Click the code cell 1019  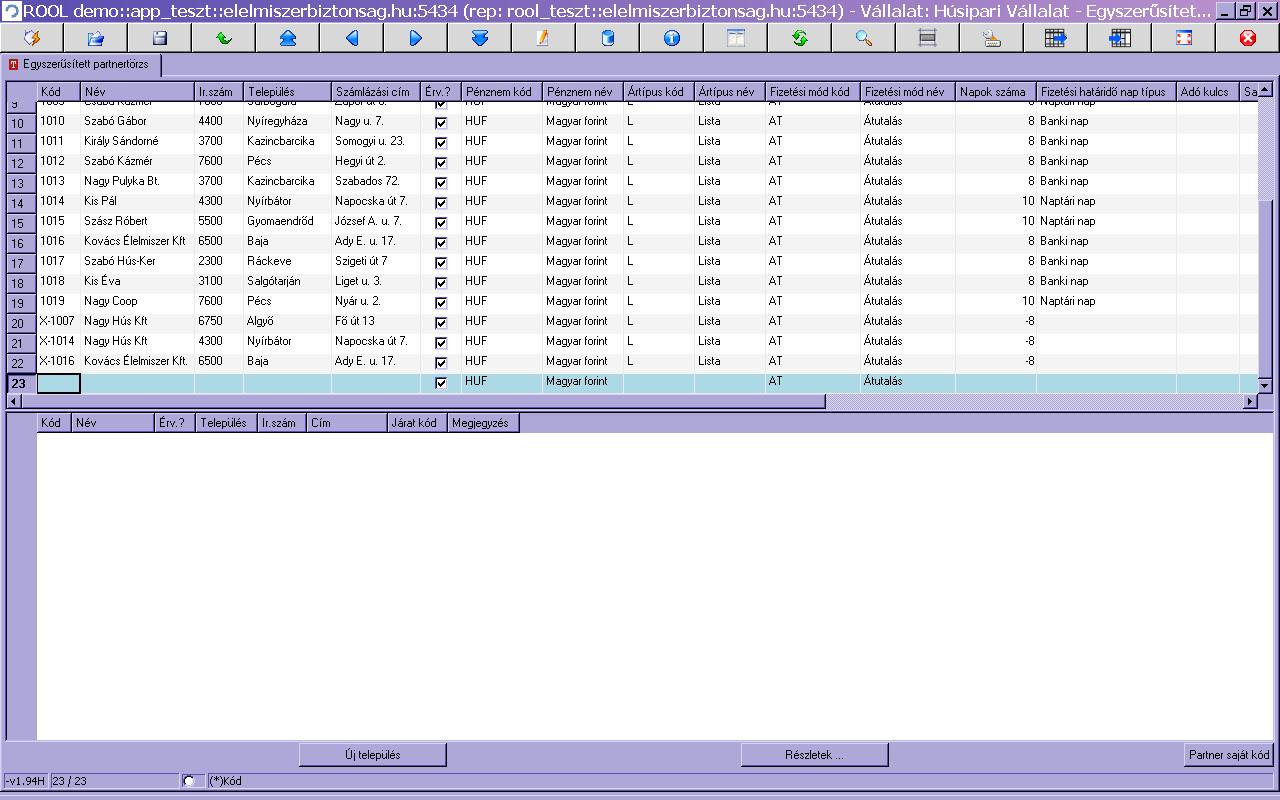(x=58, y=301)
